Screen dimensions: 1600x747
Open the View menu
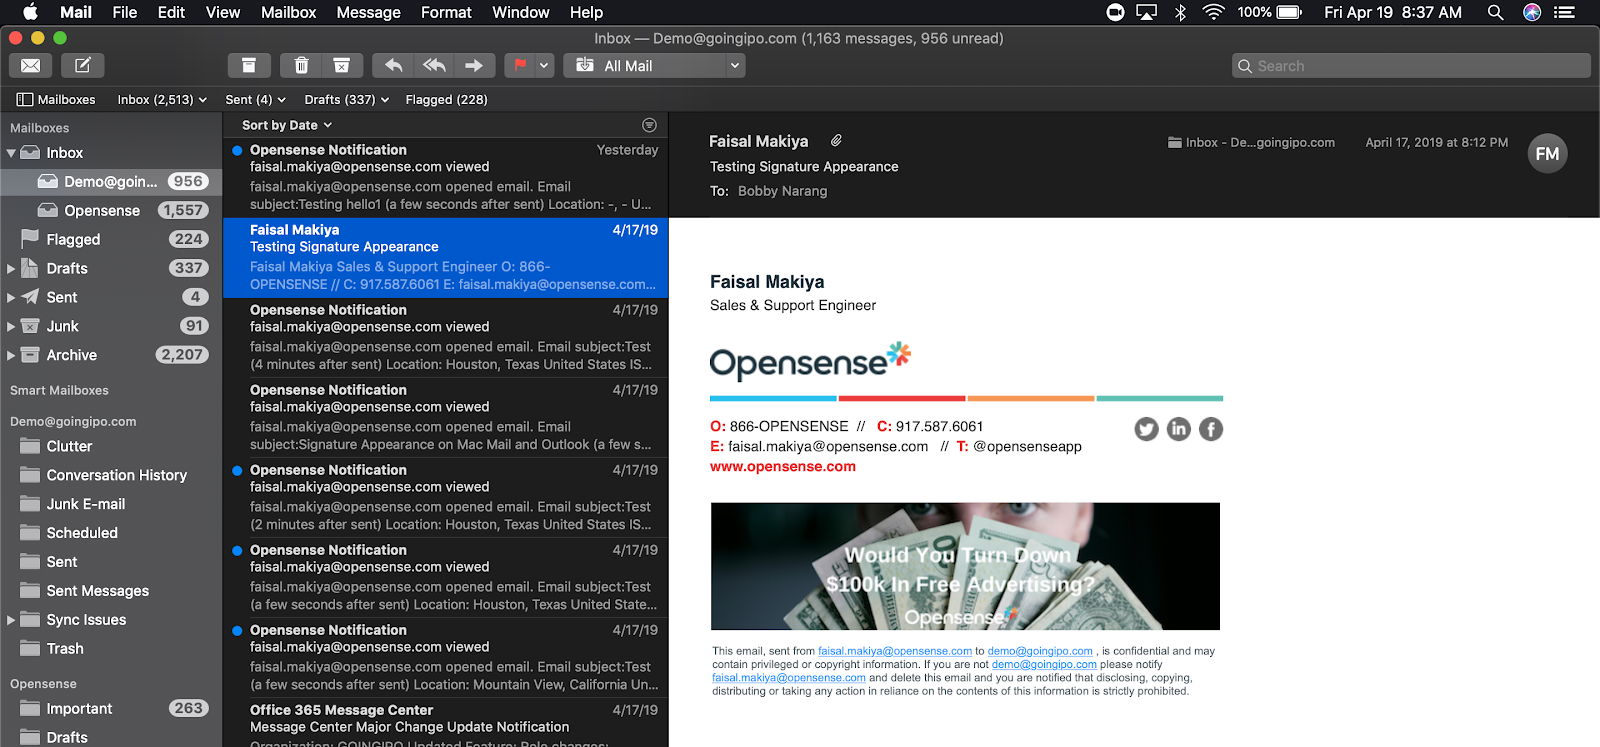[223, 12]
